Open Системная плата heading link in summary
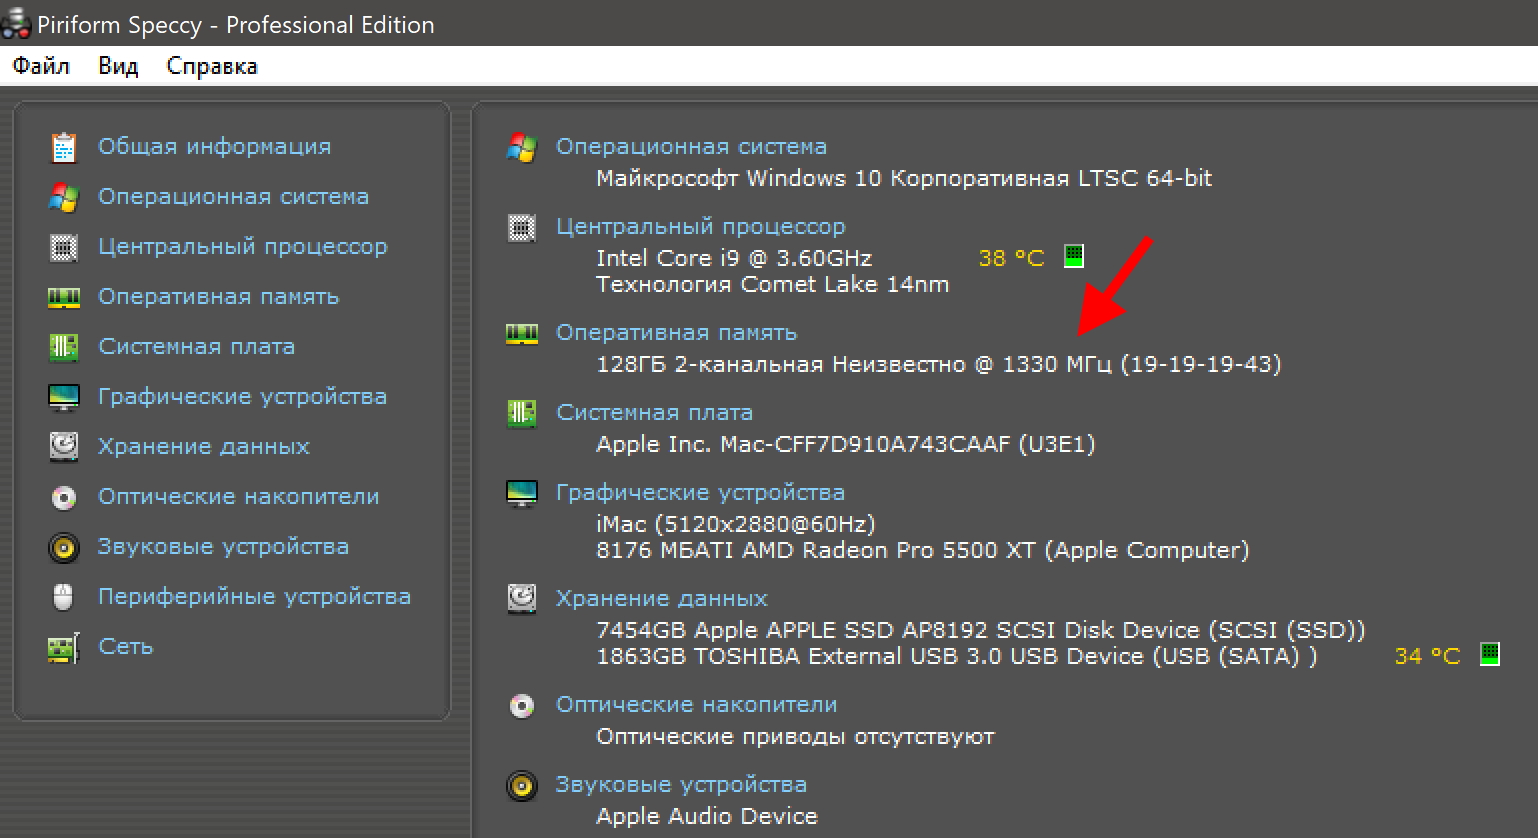The width and height of the screenshot is (1538, 838). click(654, 413)
